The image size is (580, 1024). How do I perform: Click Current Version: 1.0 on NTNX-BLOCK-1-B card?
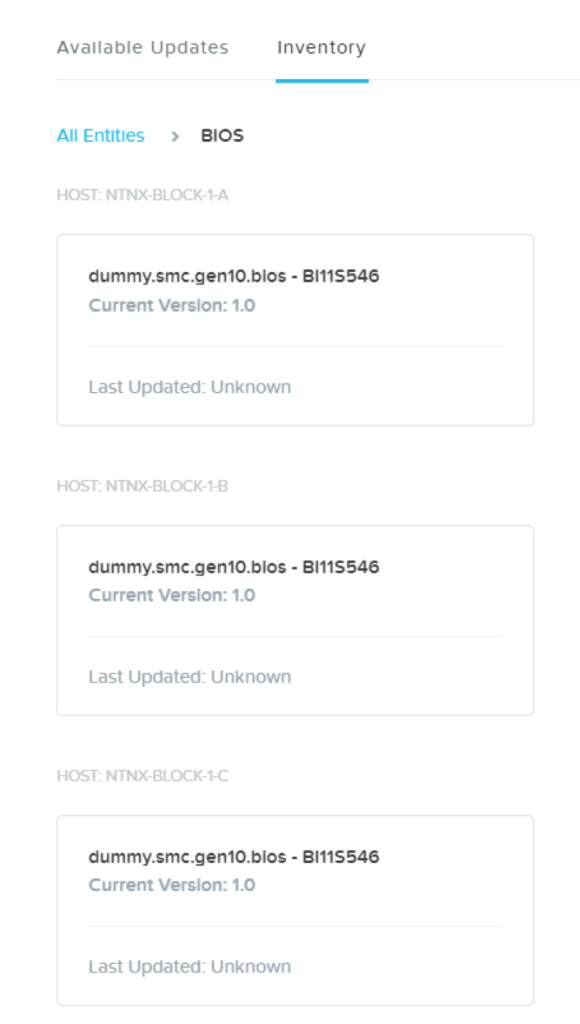coord(170,595)
